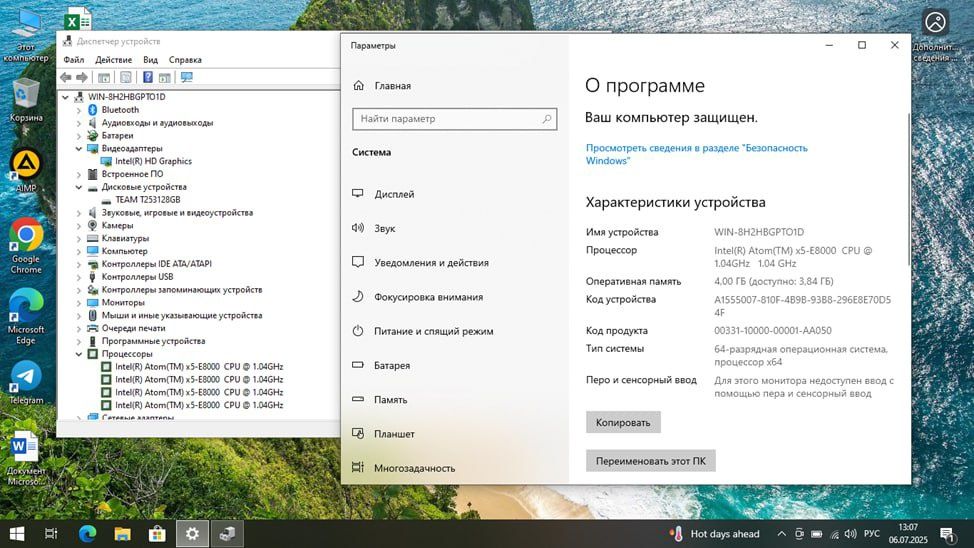Click Переименовать этот ПК button
974x548 pixels.
(650, 461)
